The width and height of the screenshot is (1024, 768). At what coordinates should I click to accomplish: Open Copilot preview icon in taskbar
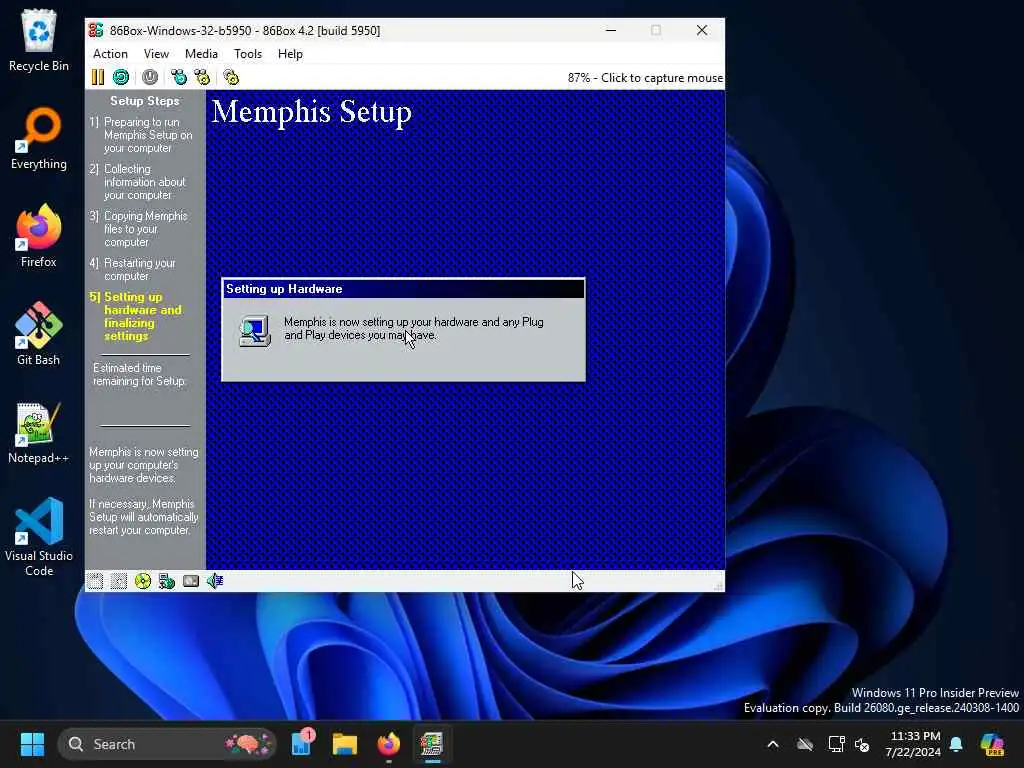992,744
